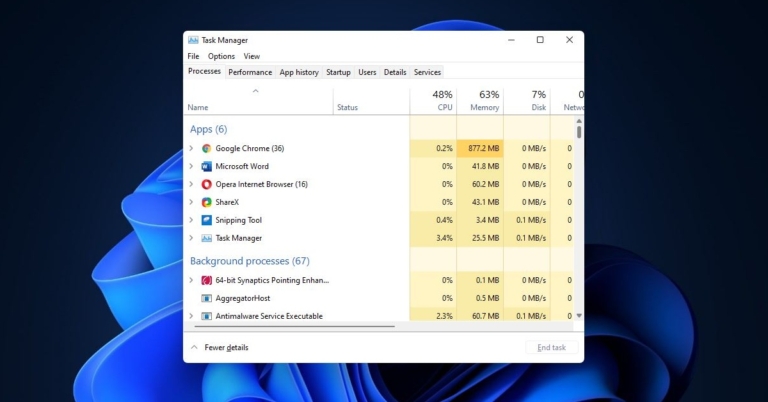
Task: Select the Google Chrome (36) row text
Action: tap(250, 148)
